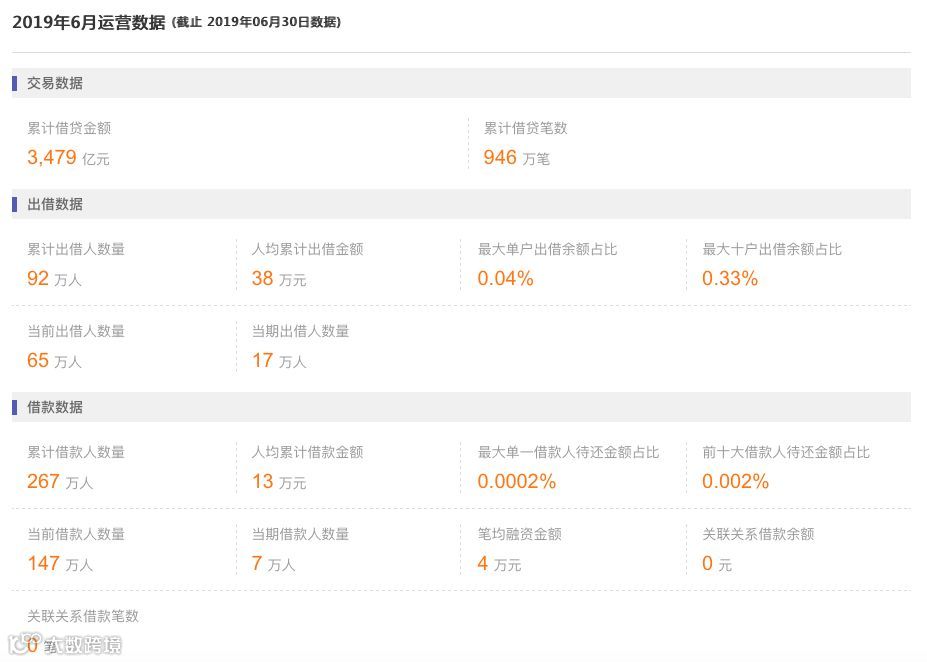This screenshot has height=662, width=927.
Task: Select the 借款数据 section header
Action: pyautogui.click(x=55, y=407)
